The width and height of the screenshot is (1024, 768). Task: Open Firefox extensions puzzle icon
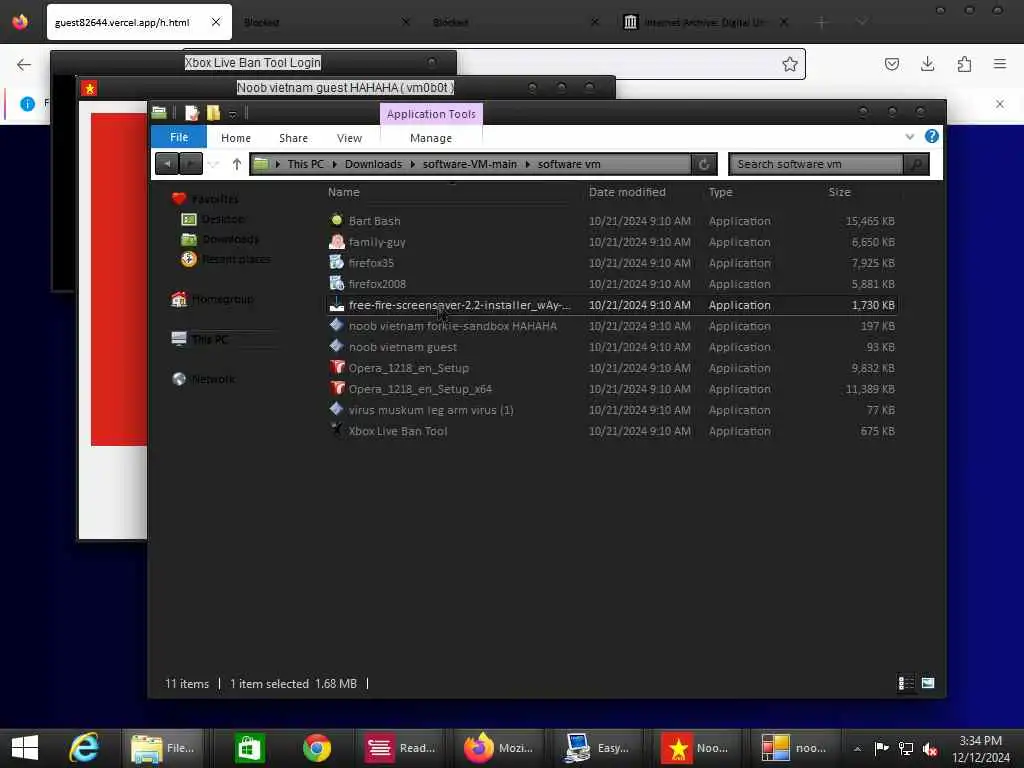tap(964, 64)
